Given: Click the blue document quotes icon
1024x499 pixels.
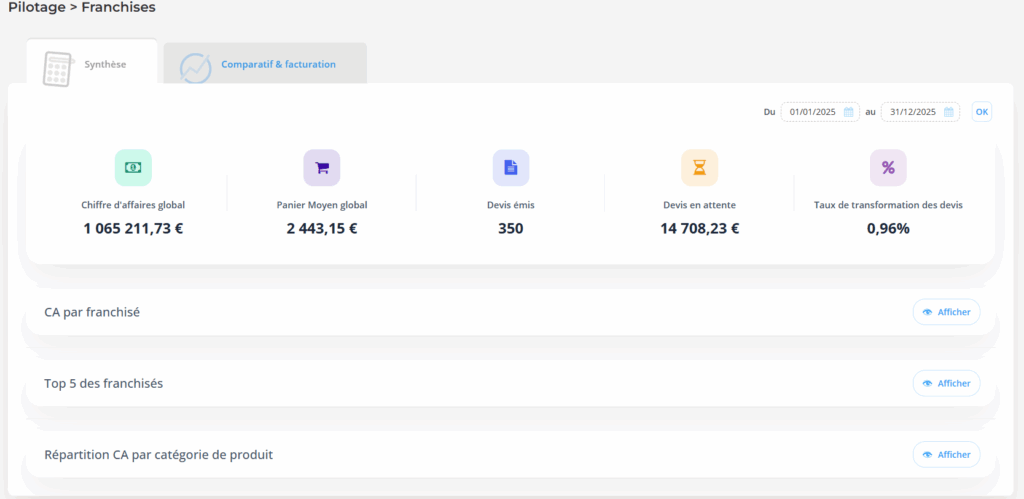Looking at the screenshot, I should pyautogui.click(x=511, y=167).
